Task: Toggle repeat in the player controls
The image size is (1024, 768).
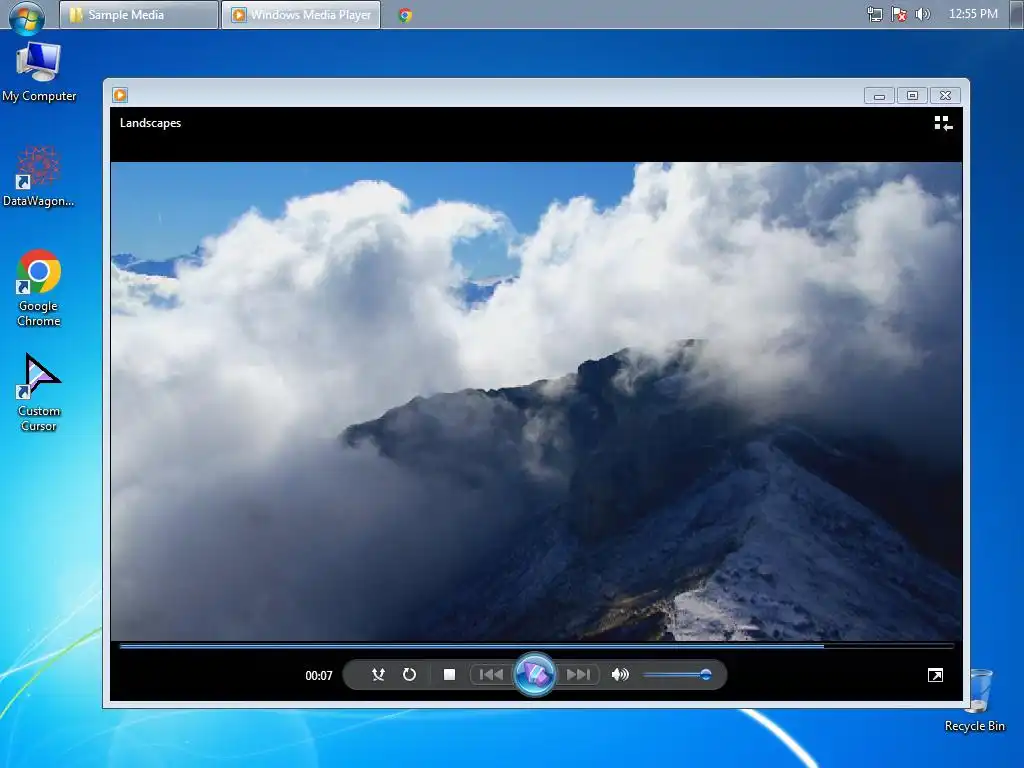Action: (409, 675)
